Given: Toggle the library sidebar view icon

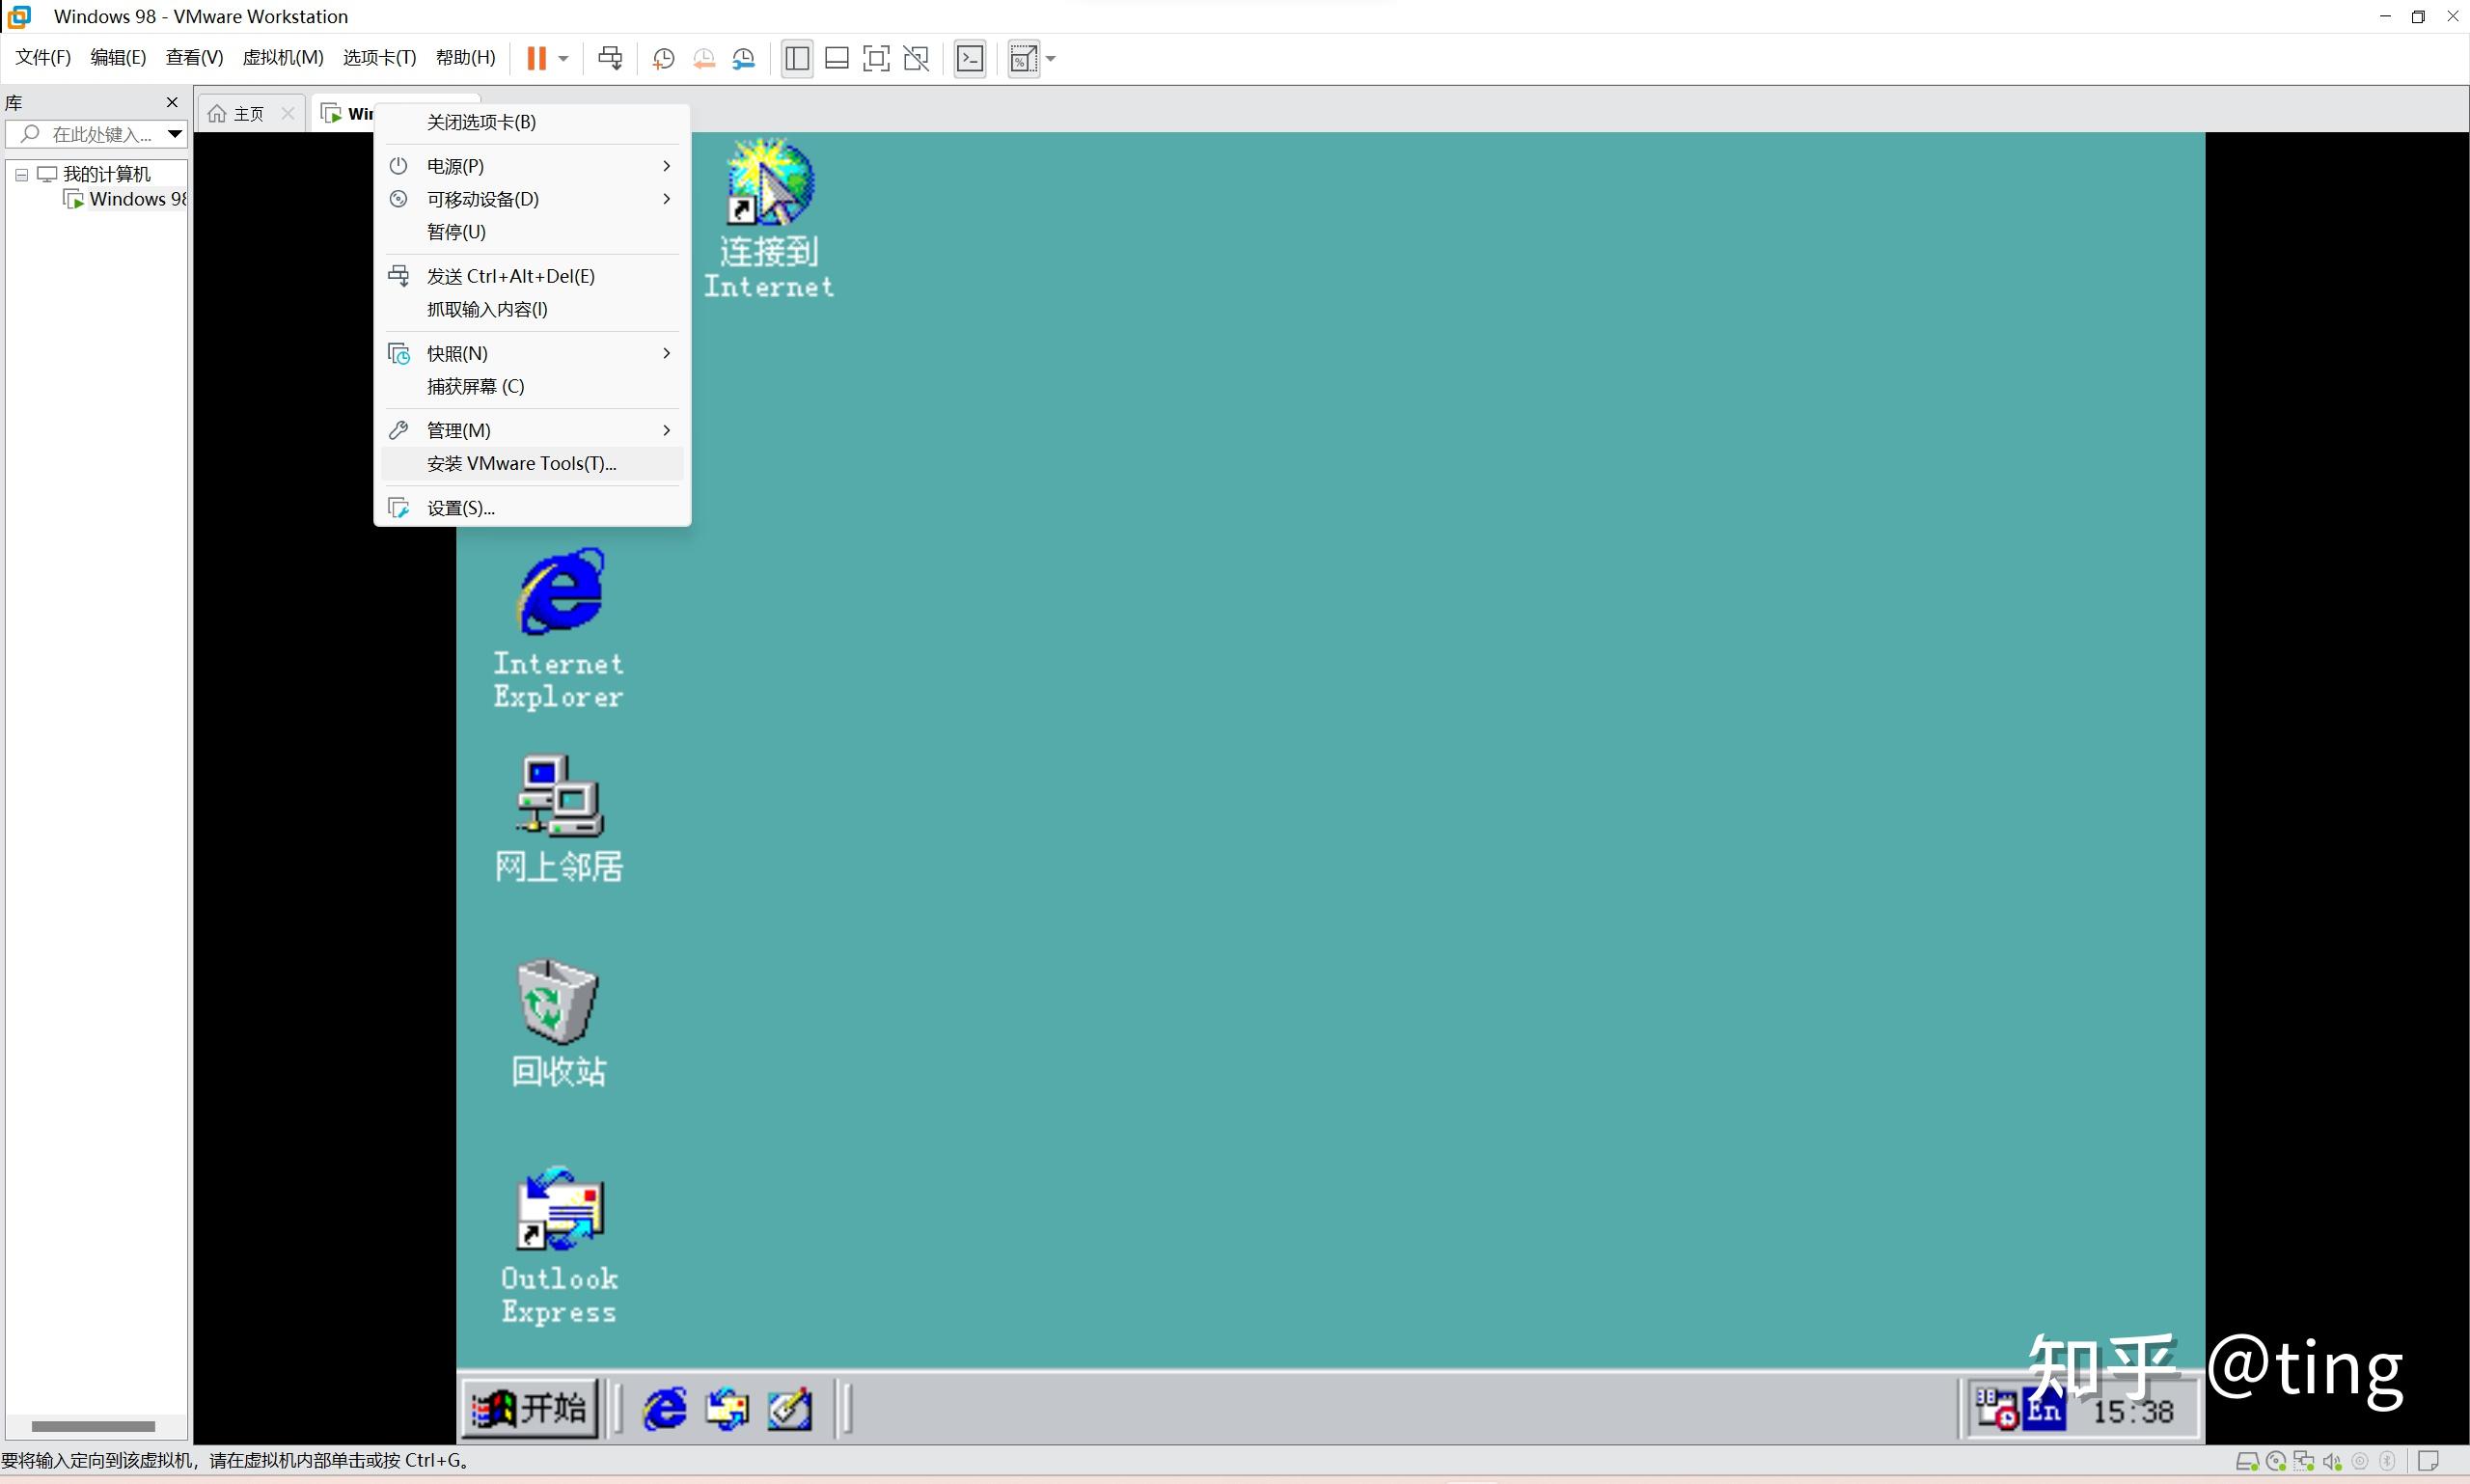Looking at the screenshot, I should click(x=797, y=58).
